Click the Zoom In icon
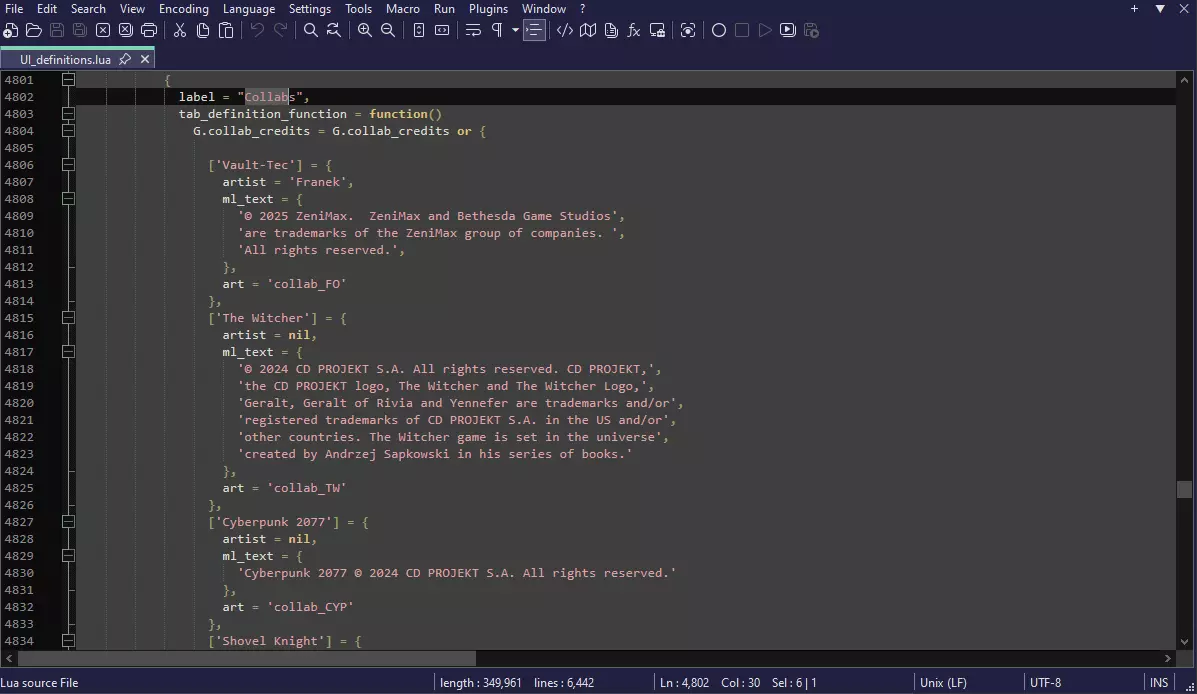 pos(365,30)
